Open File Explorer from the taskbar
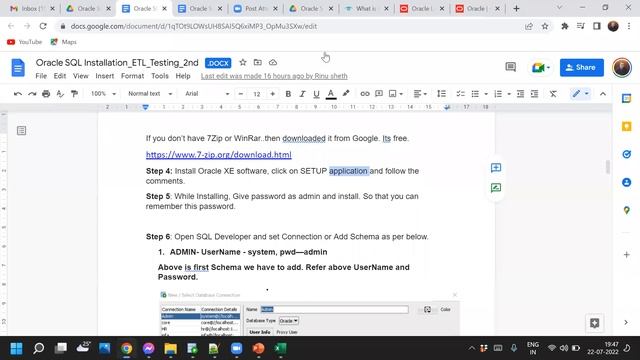The height and width of the screenshot is (360, 640). pyautogui.click(x=170, y=348)
